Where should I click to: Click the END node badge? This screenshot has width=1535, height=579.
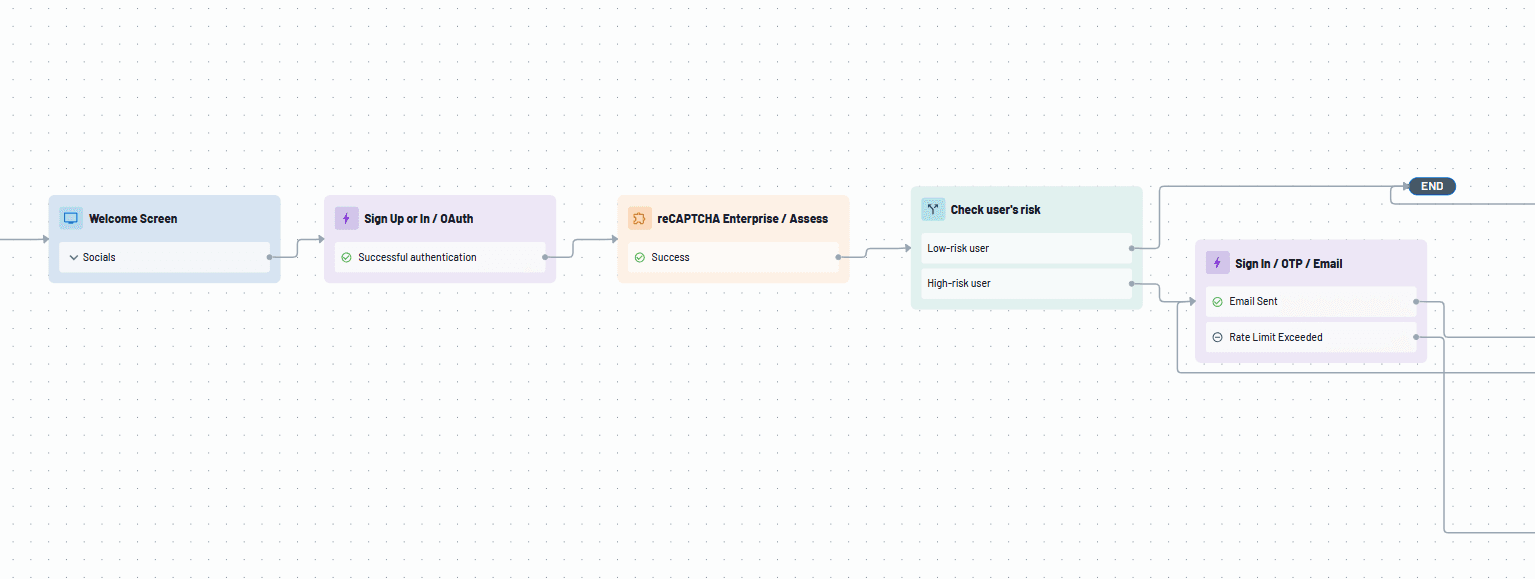1432,186
